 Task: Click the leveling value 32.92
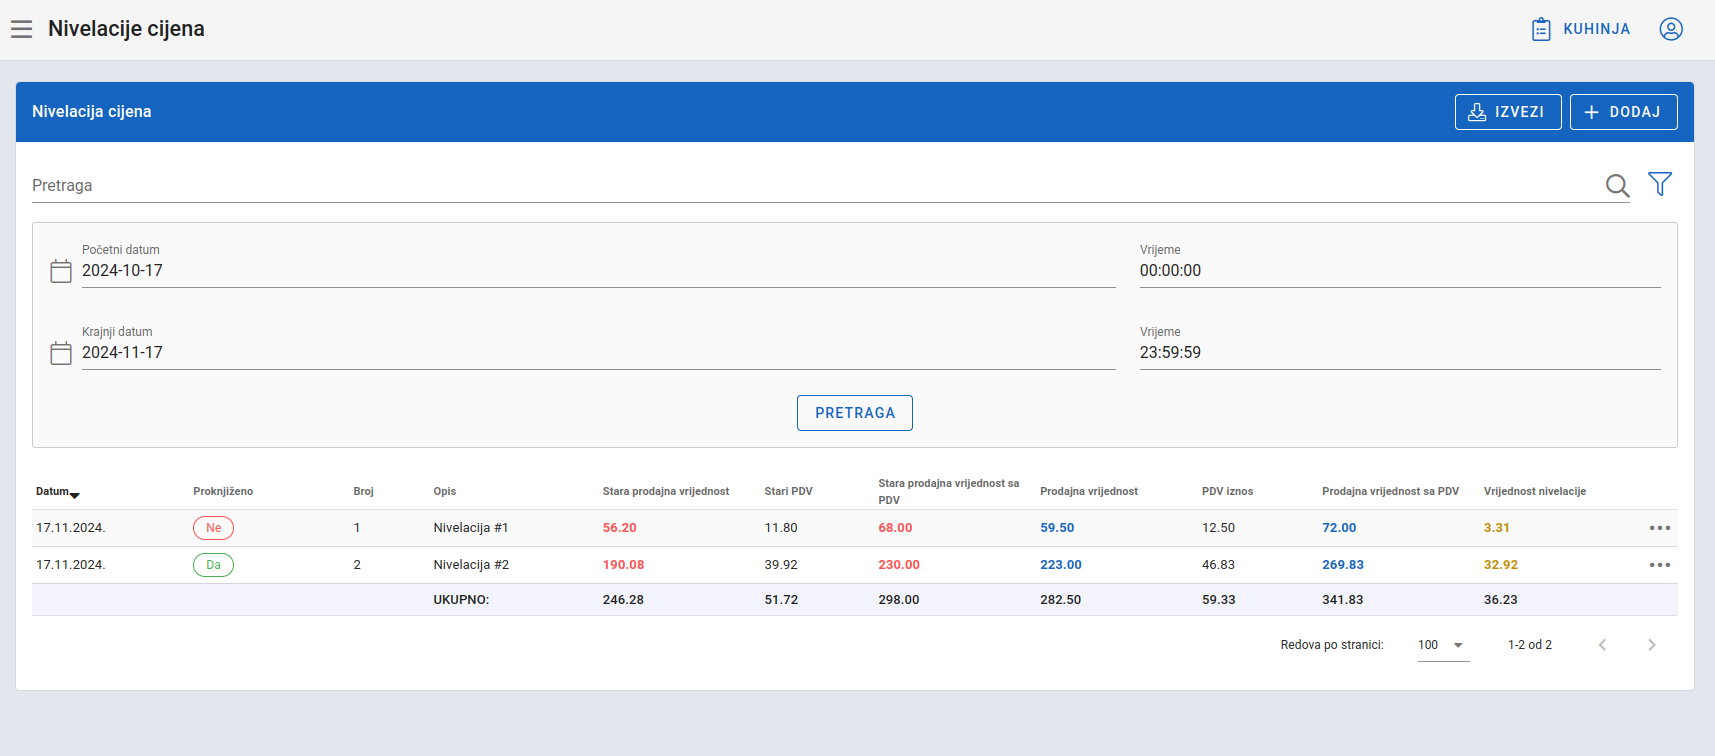coord(1501,565)
